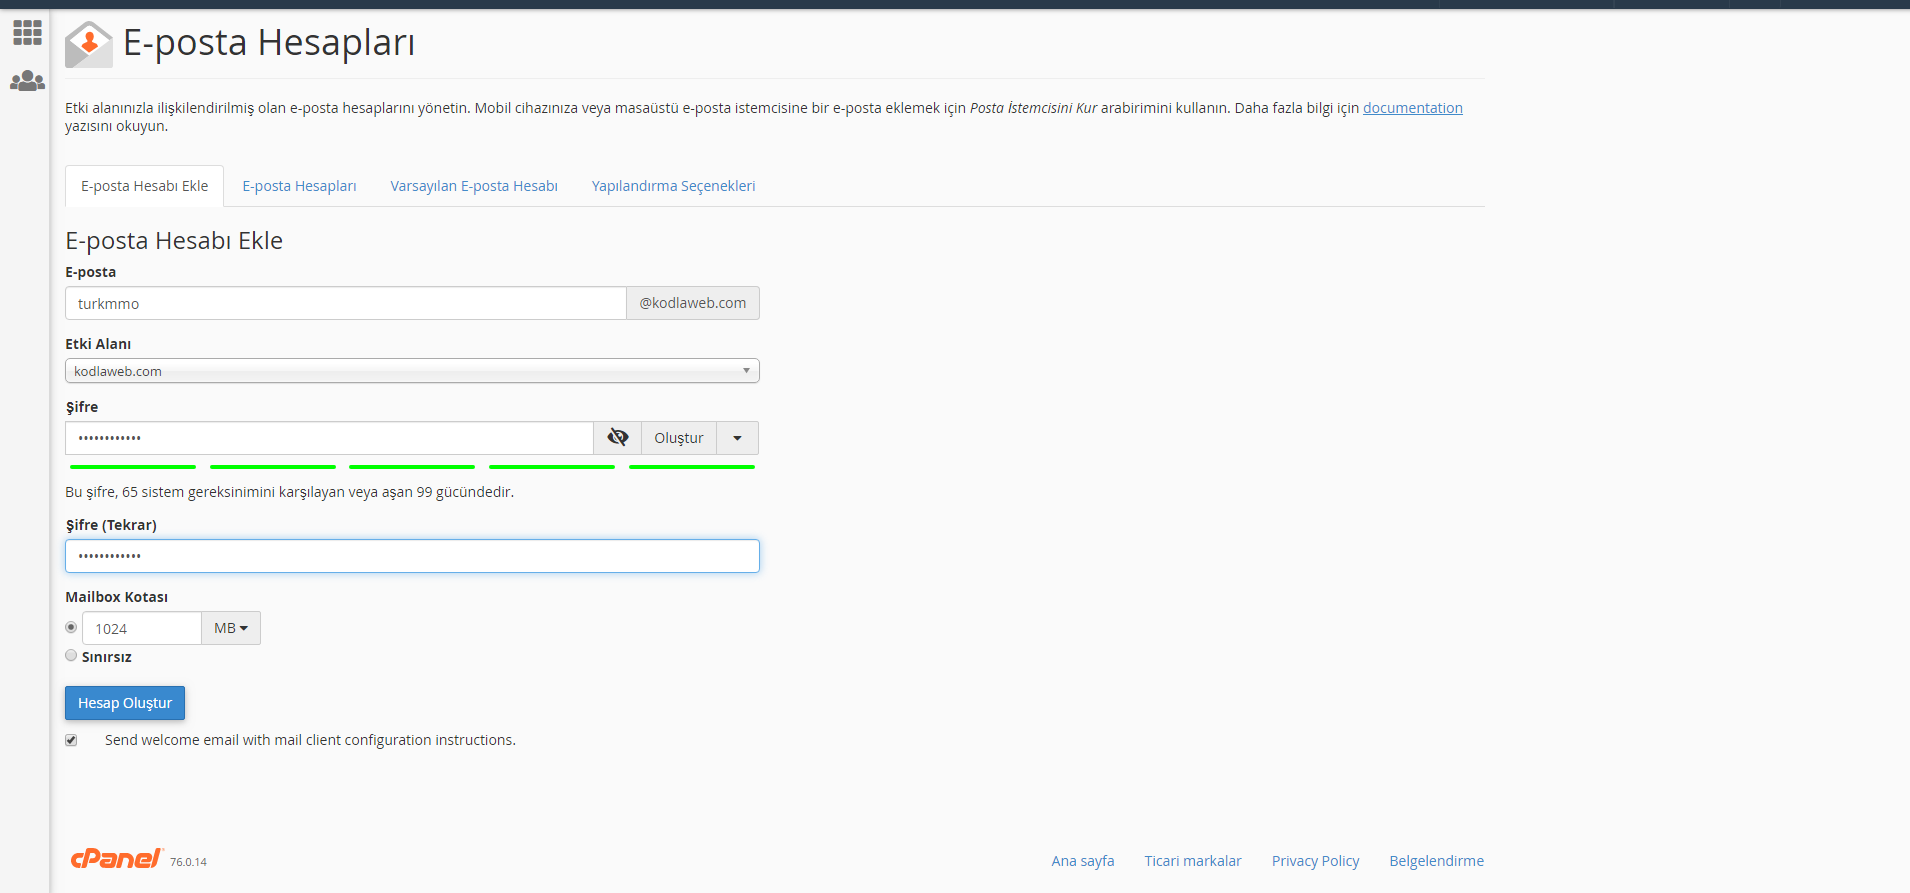Click the green password strength bar
The image size is (1910, 893).
412,467
